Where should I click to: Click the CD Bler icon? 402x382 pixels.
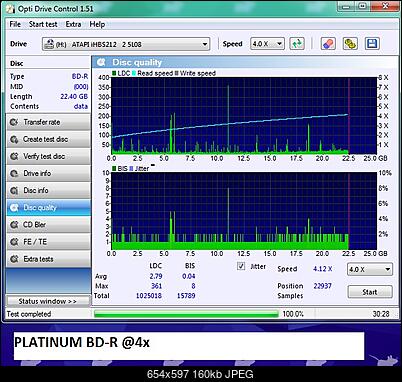(x=14, y=225)
